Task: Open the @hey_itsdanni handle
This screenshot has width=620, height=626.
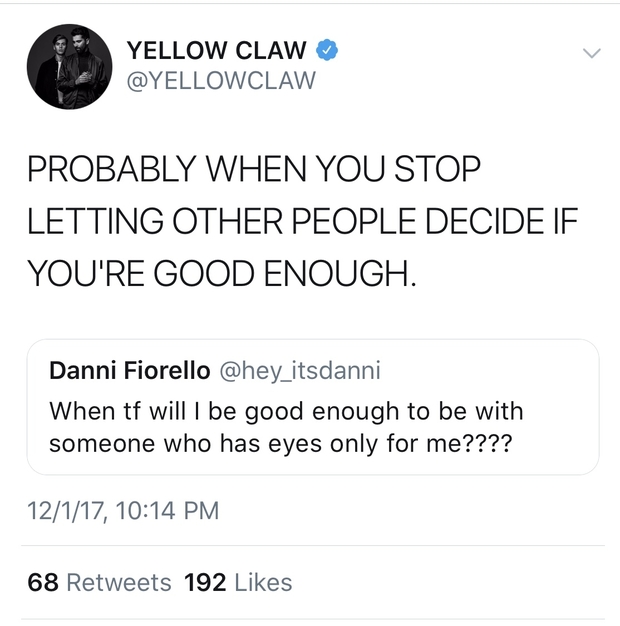Action: 299,371
